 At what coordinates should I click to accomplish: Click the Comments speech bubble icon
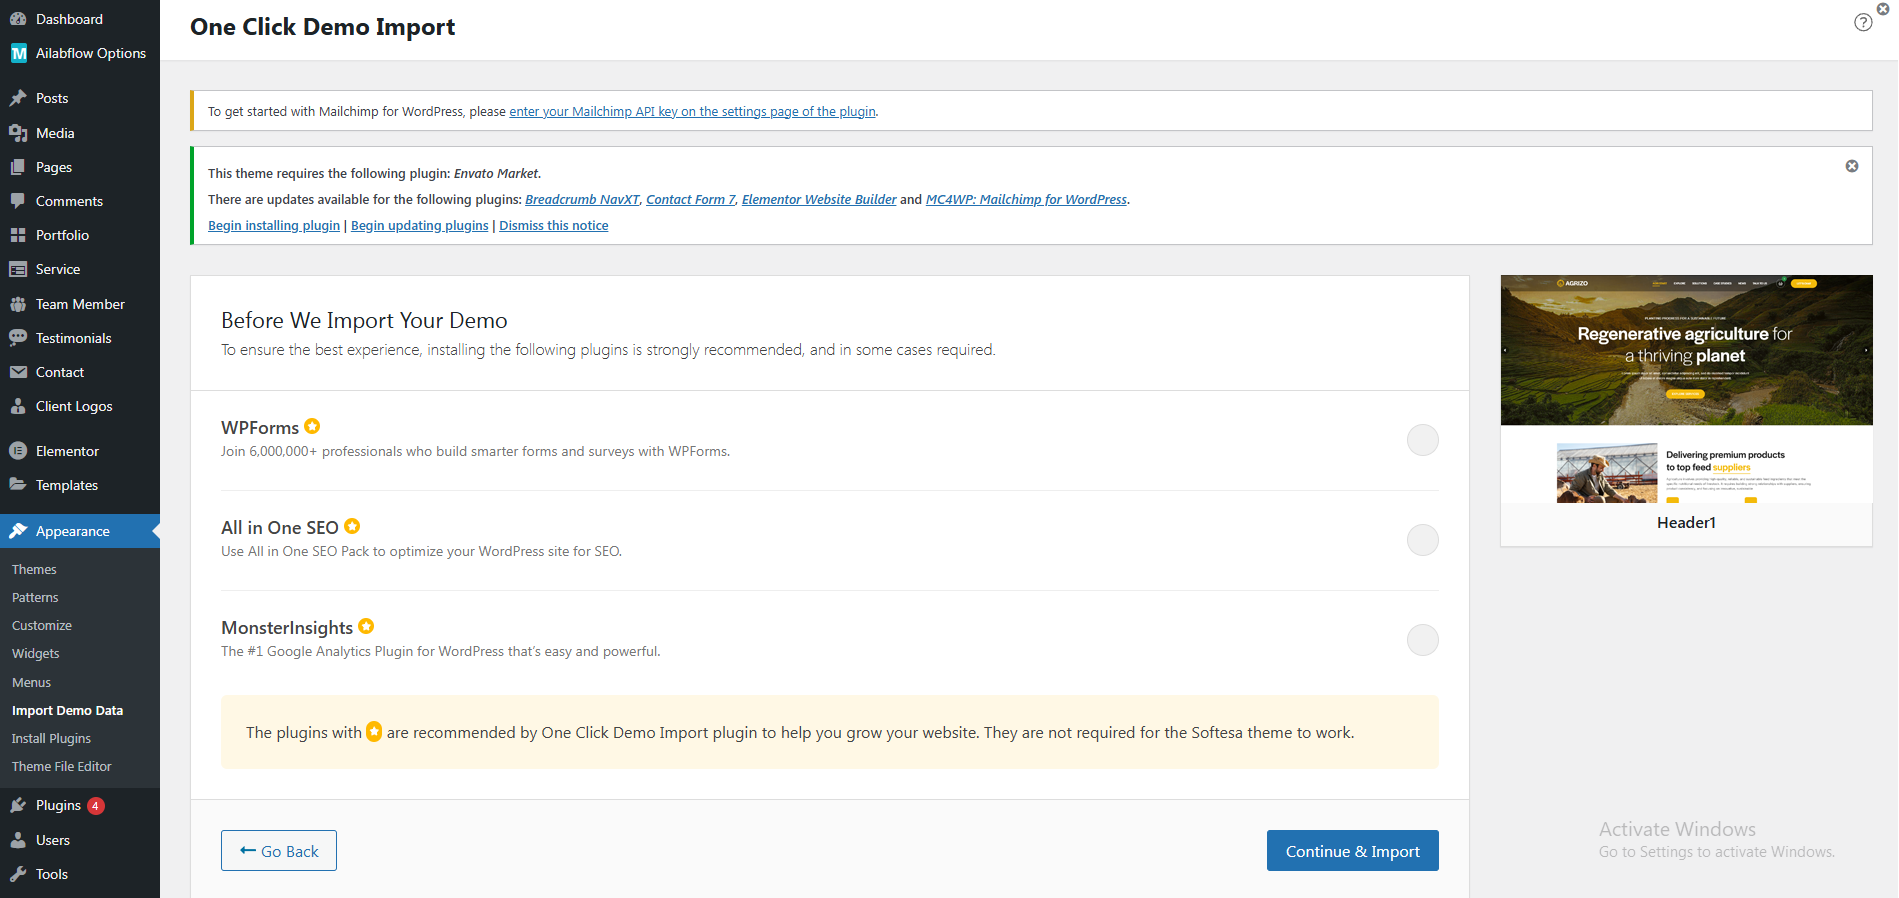(x=18, y=201)
